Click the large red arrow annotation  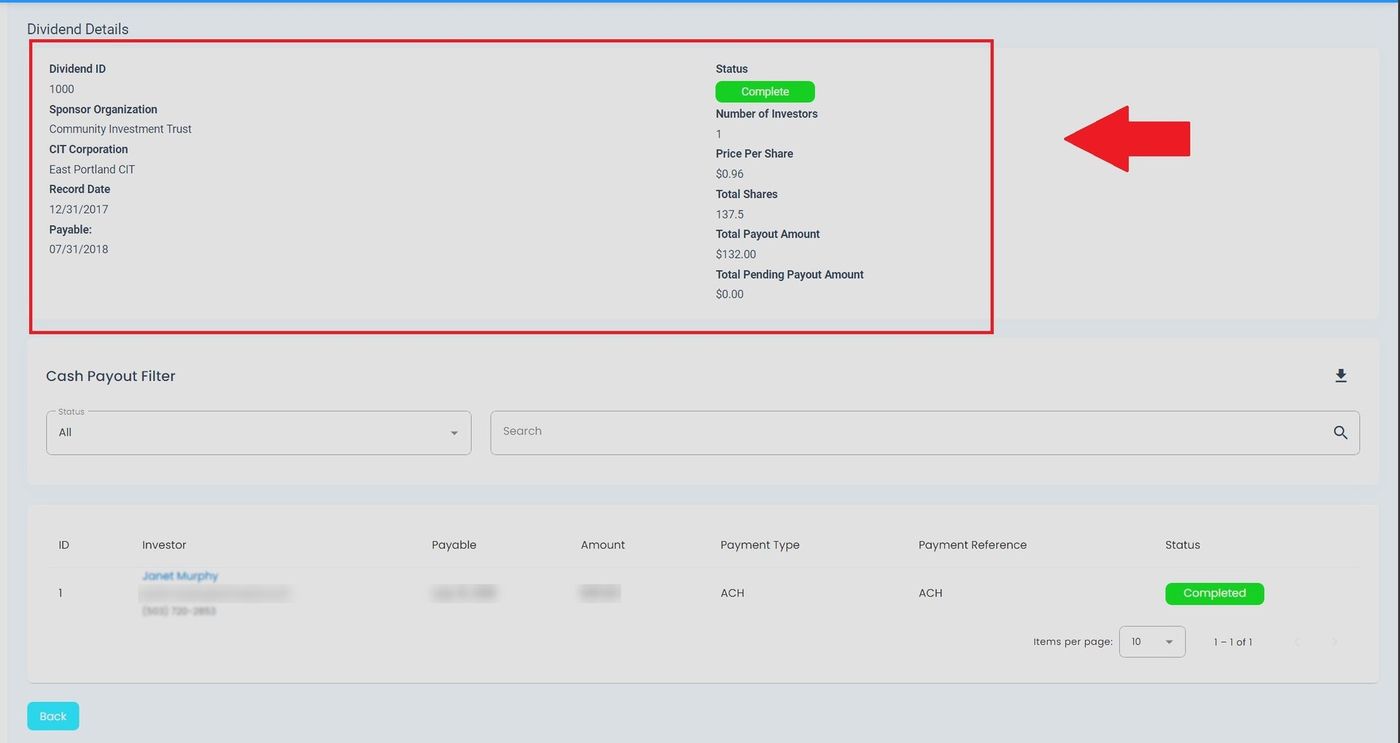(x=1127, y=139)
